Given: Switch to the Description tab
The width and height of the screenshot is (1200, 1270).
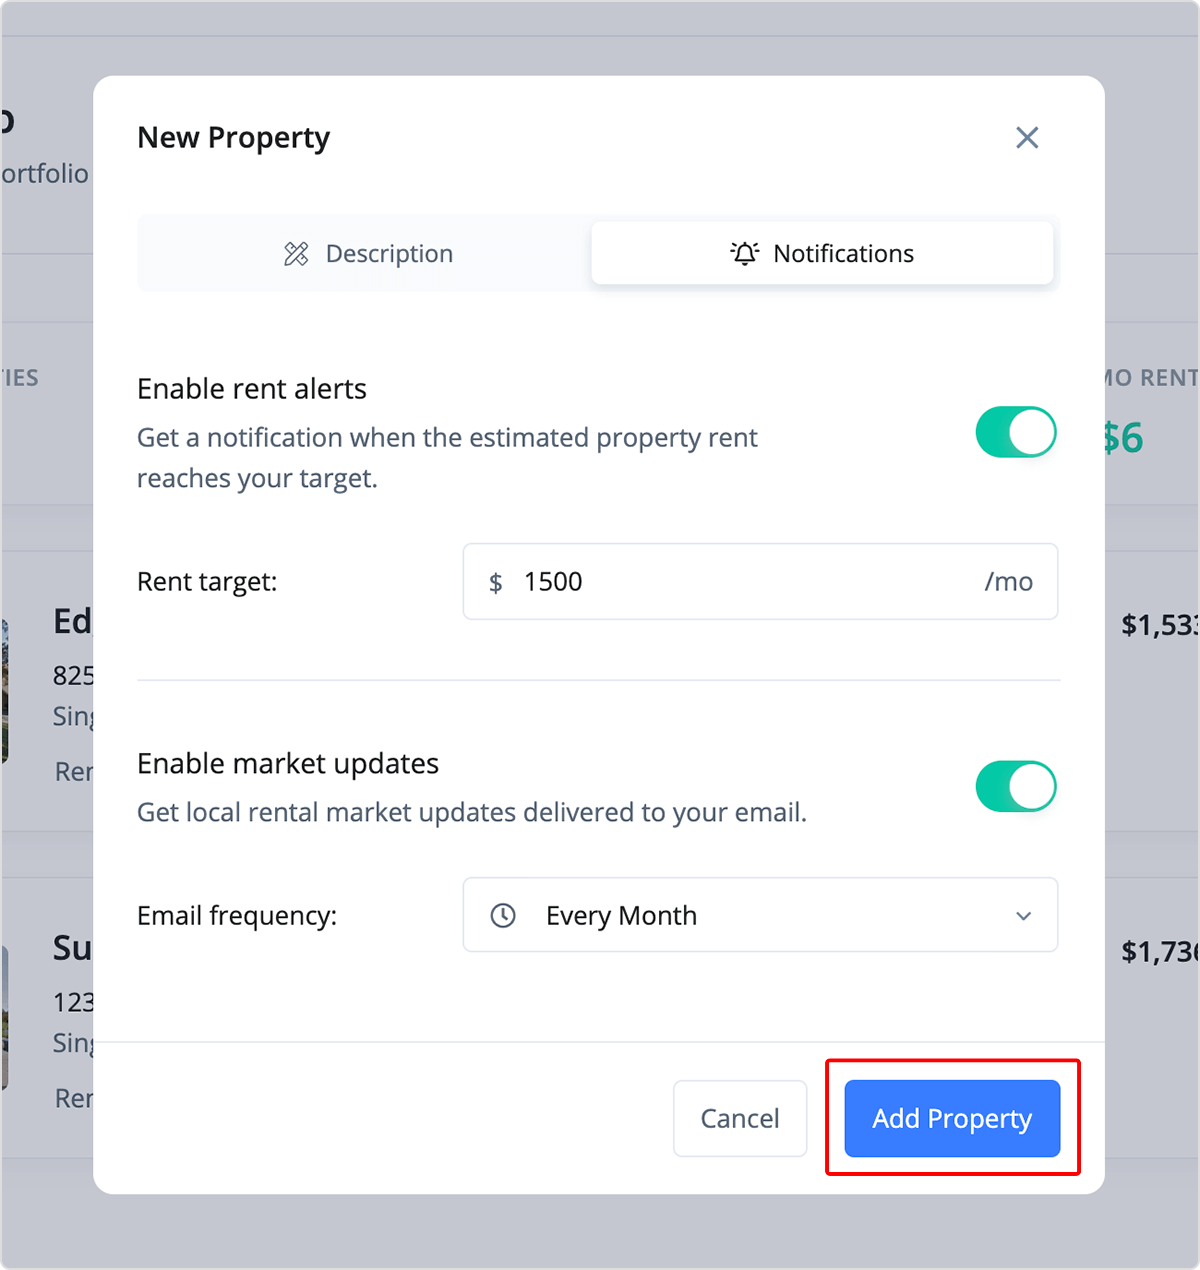Looking at the screenshot, I should (x=367, y=253).
